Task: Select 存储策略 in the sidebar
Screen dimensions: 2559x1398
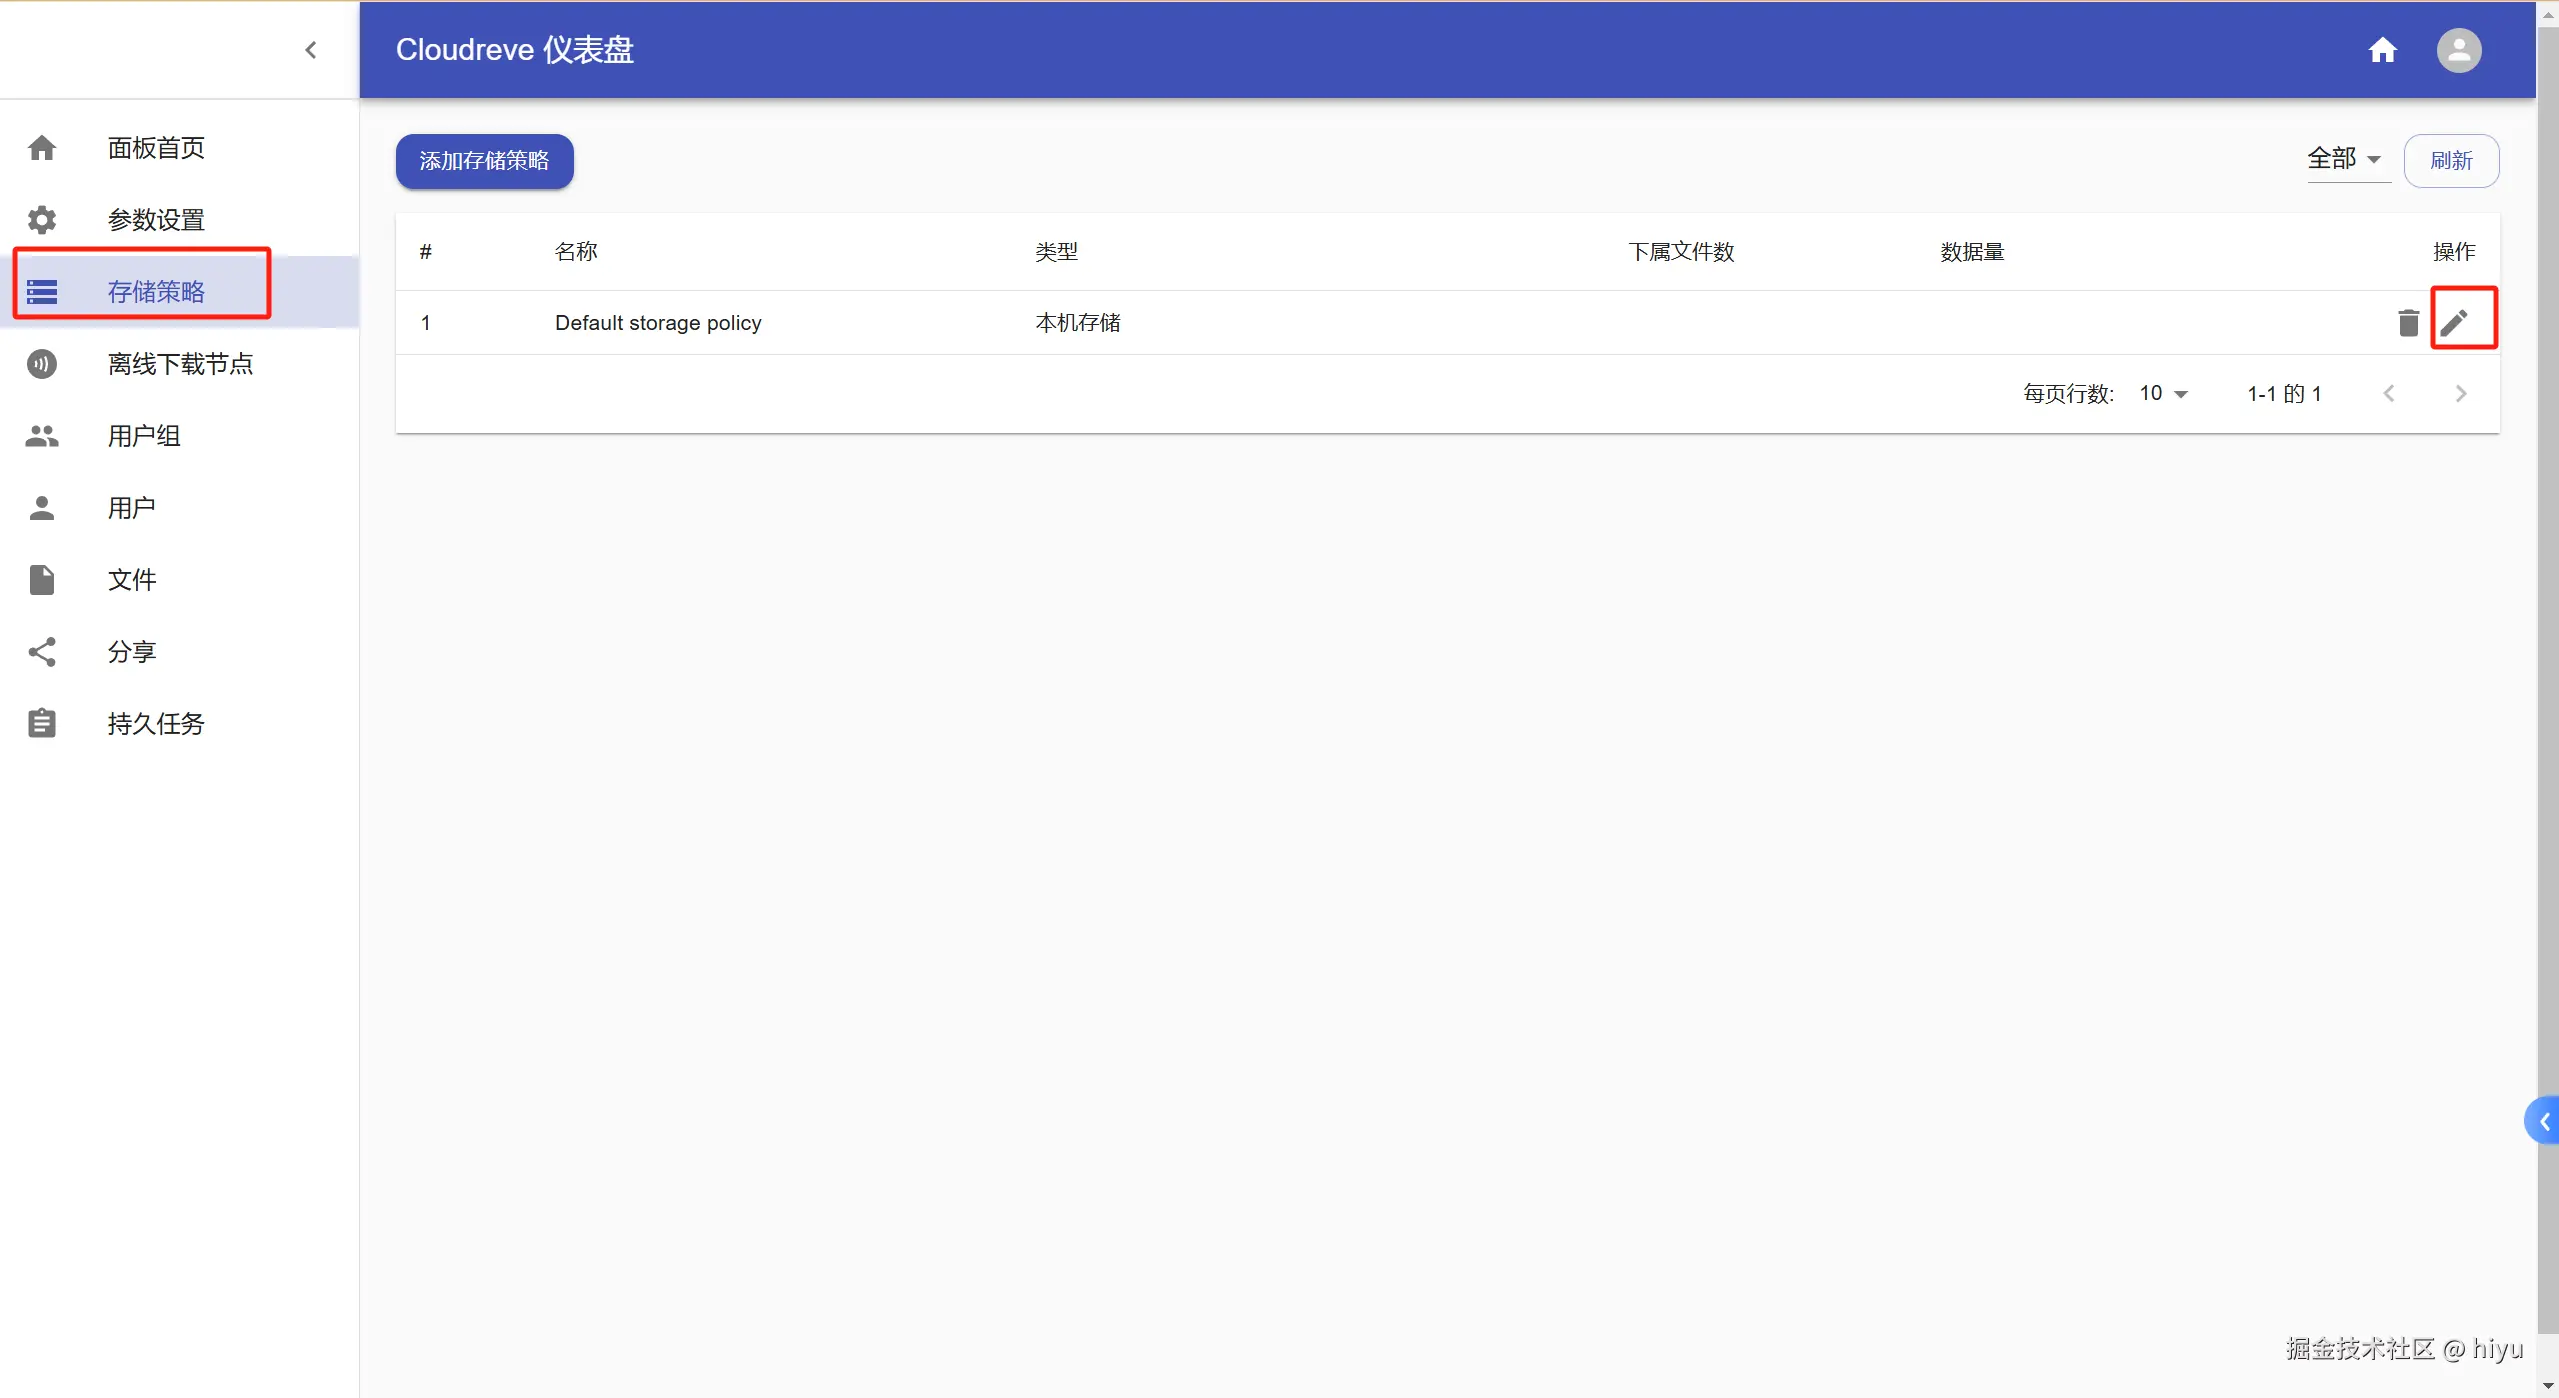Action: point(156,292)
